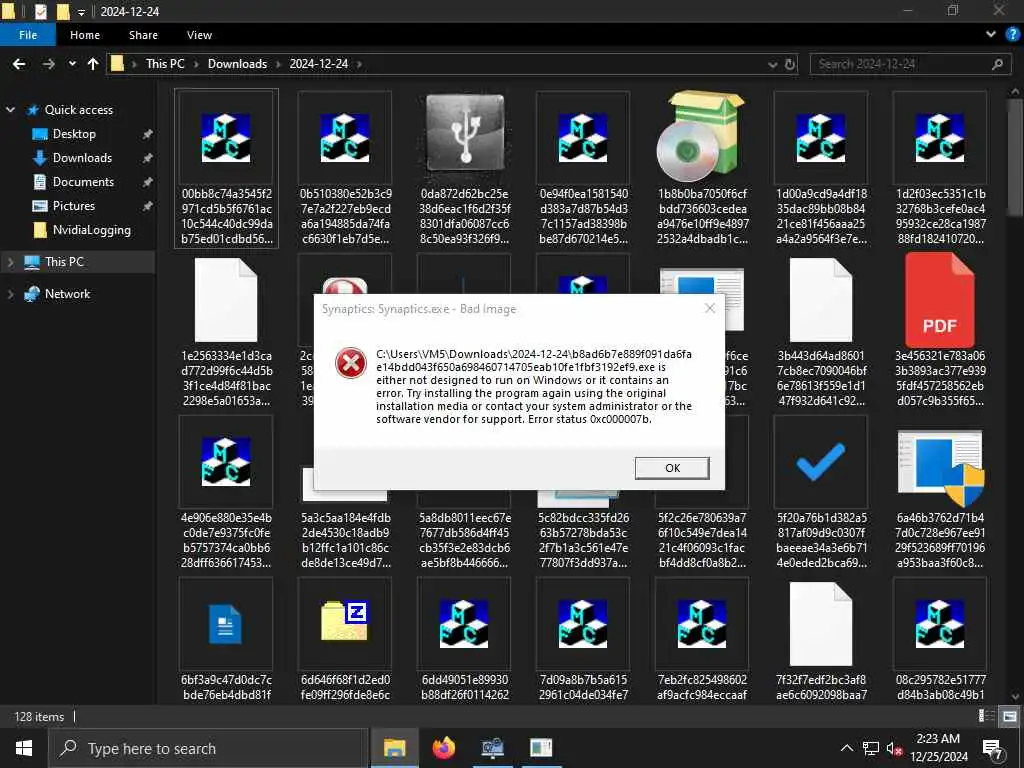1024x768 pixels.
Task: Open Firefox from the taskbar
Action: (443, 748)
